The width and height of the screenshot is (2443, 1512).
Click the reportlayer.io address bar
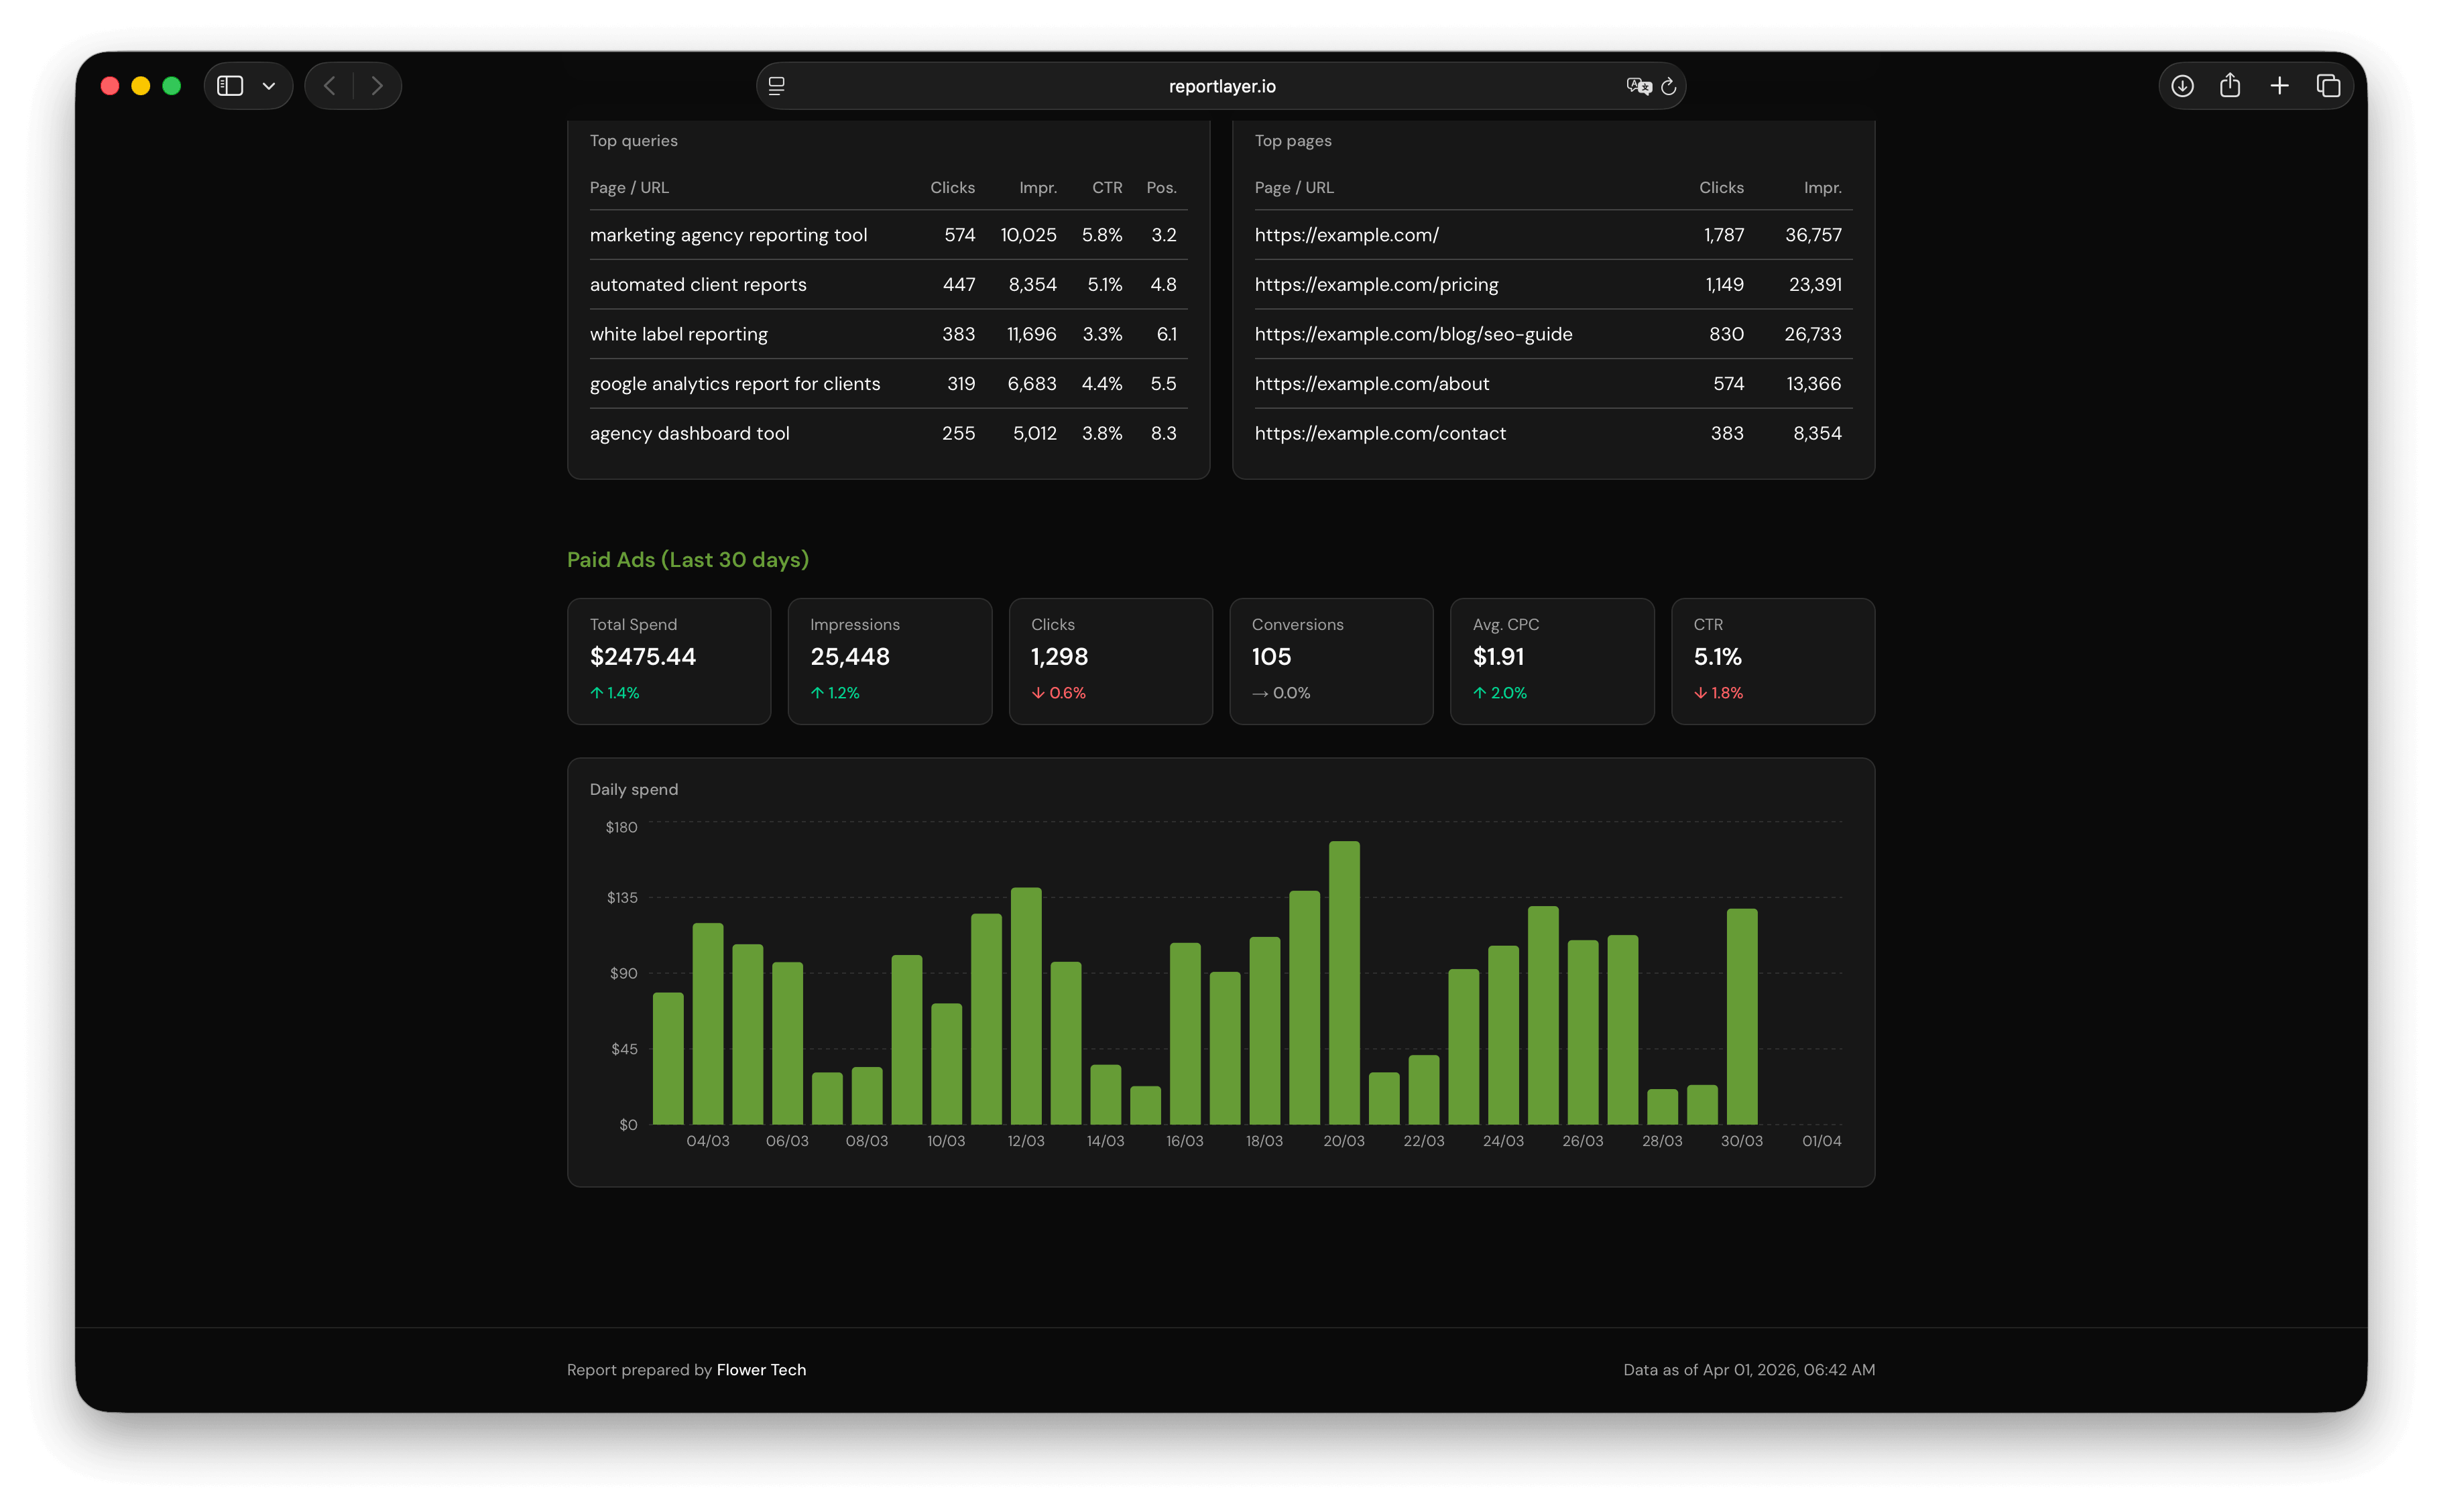tap(1221, 86)
